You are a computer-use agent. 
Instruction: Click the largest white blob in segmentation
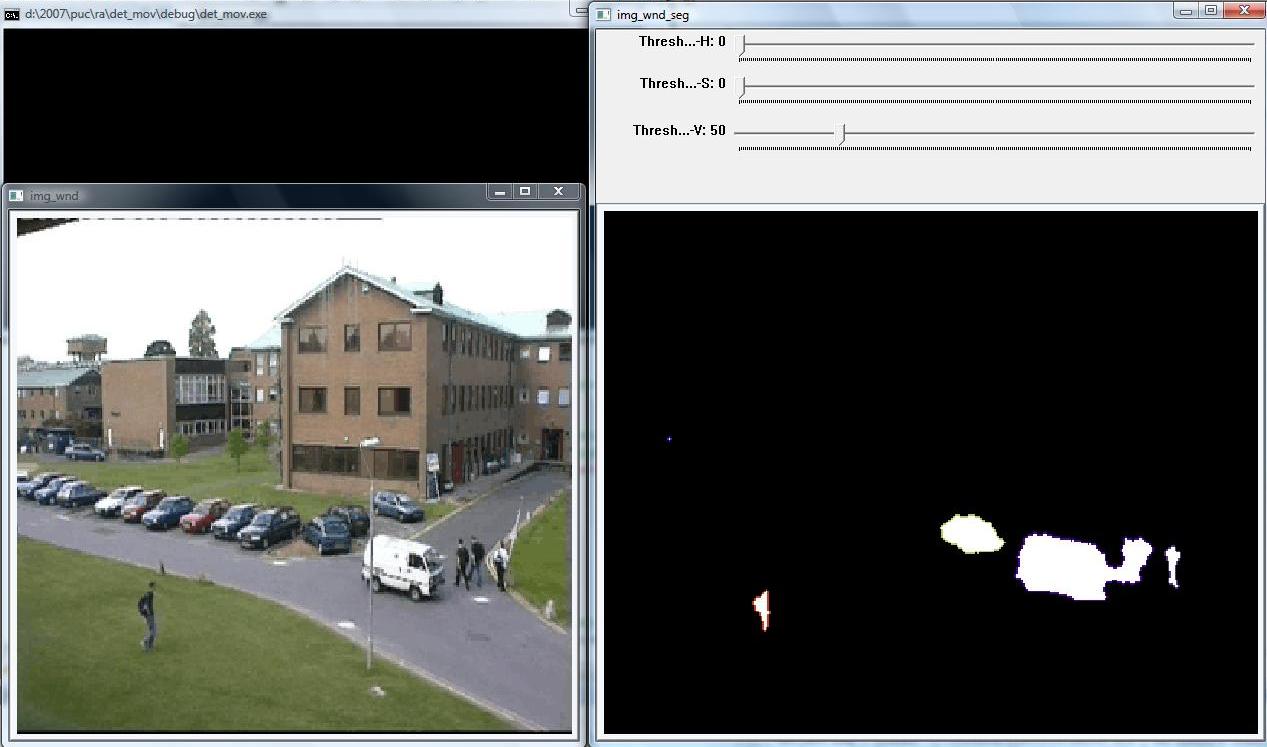pyautogui.click(x=1062, y=566)
